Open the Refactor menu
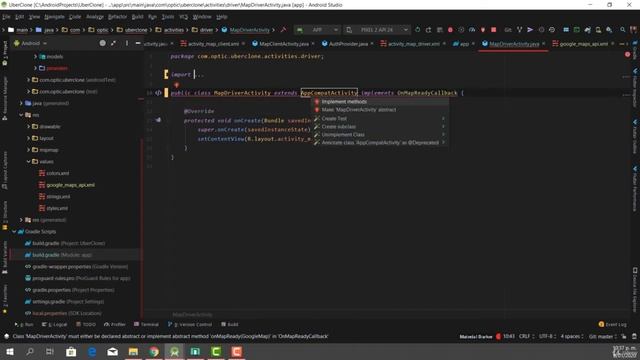The width and height of the screenshot is (640, 360). click(118, 17)
